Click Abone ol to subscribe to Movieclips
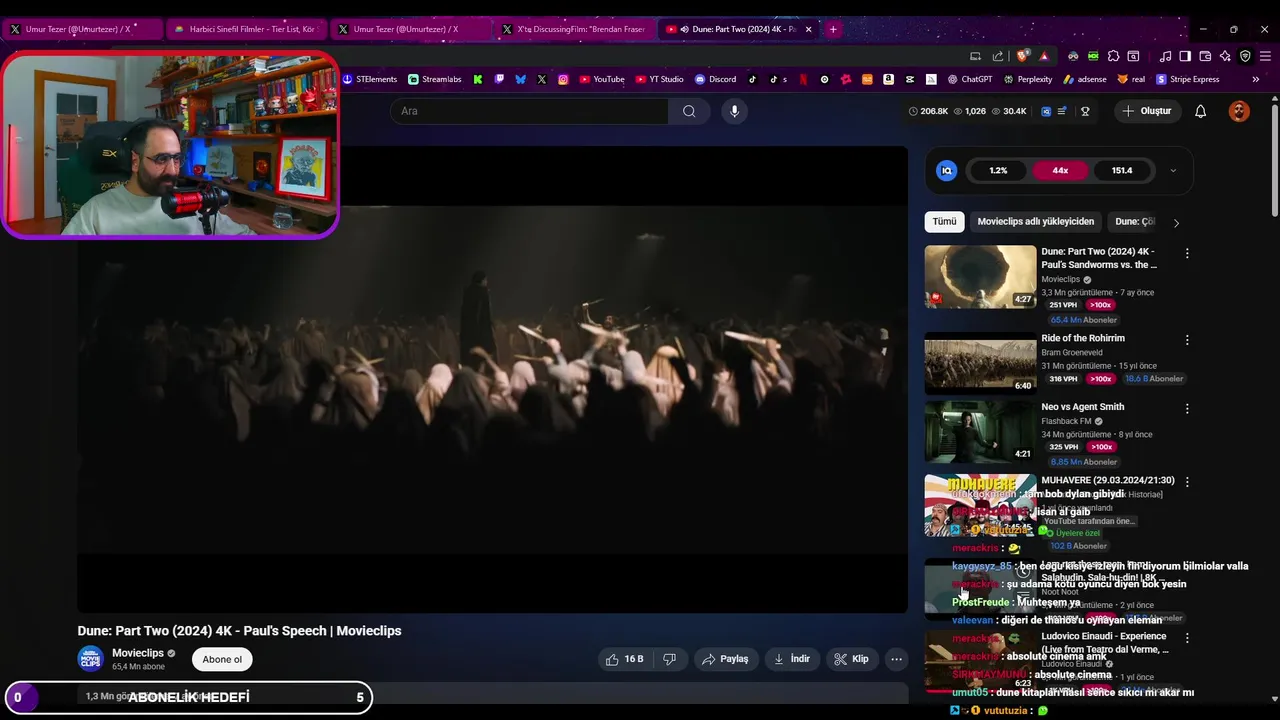The width and height of the screenshot is (1280, 720). (222, 659)
